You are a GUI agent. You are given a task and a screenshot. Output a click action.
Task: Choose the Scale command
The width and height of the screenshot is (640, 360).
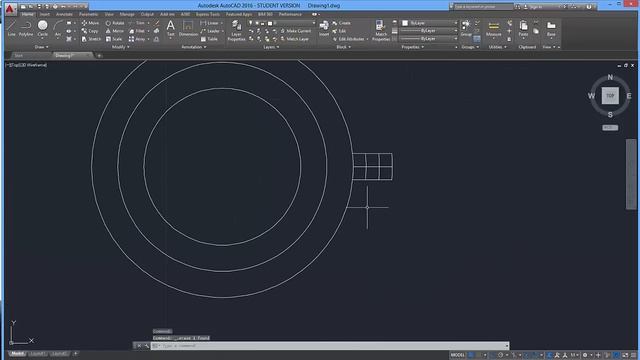[x=113, y=39]
